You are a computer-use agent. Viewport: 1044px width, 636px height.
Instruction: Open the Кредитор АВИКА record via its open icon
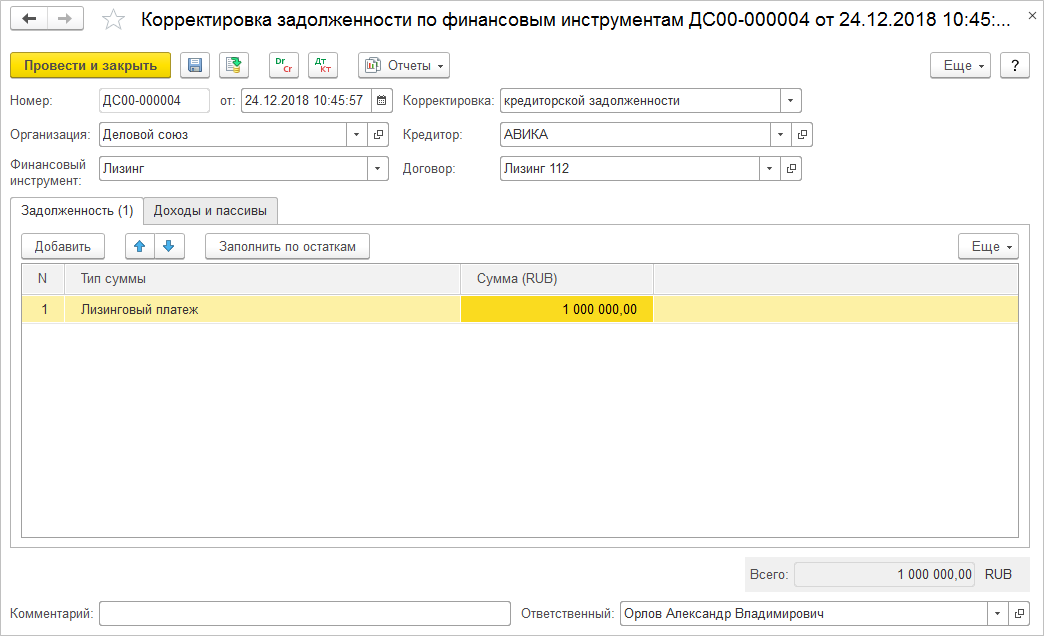[802, 135]
